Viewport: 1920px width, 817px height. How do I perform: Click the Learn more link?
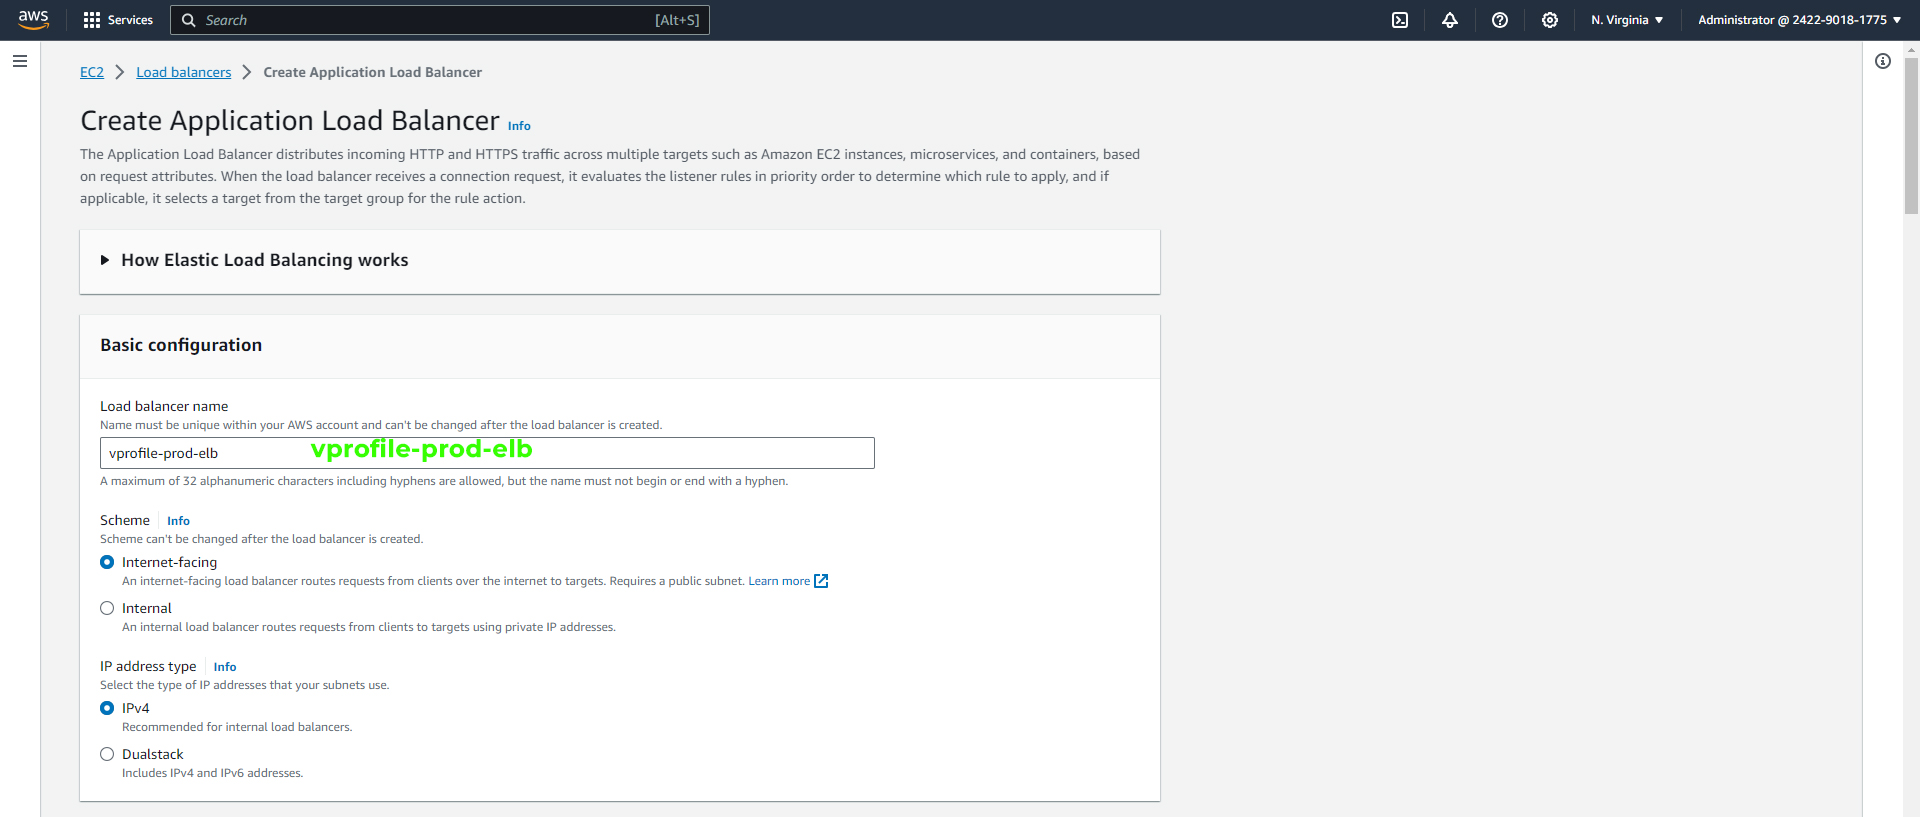pyautogui.click(x=779, y=581)
